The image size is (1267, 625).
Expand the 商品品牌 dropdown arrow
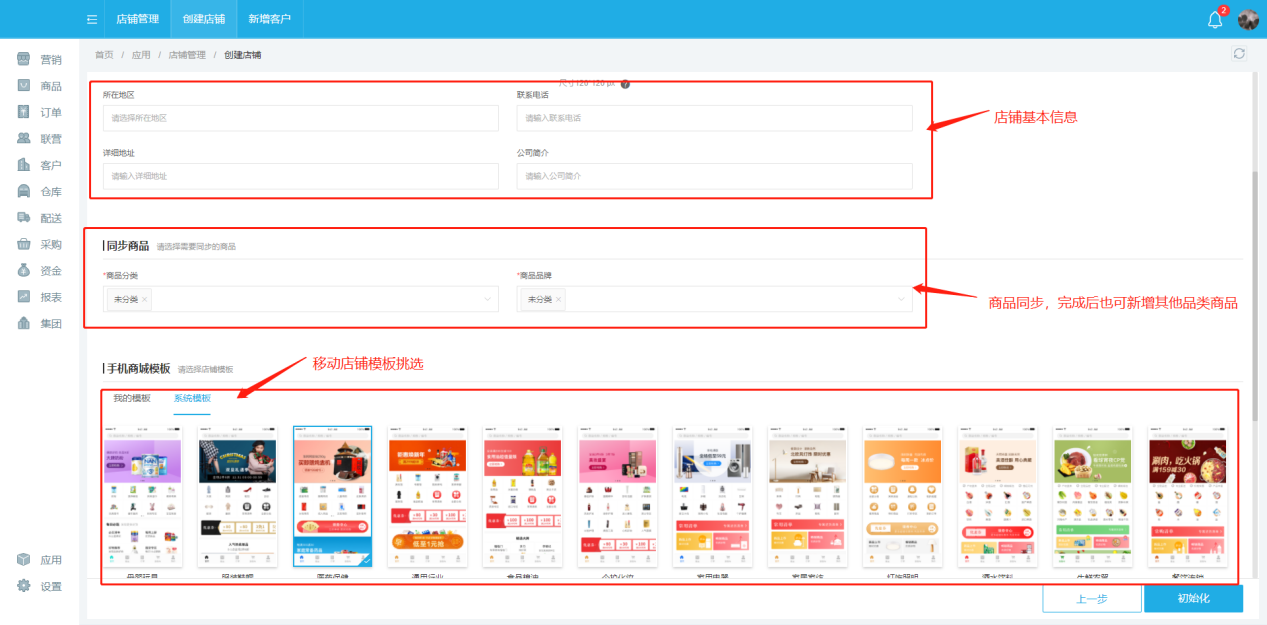click(x=901, y=299)
